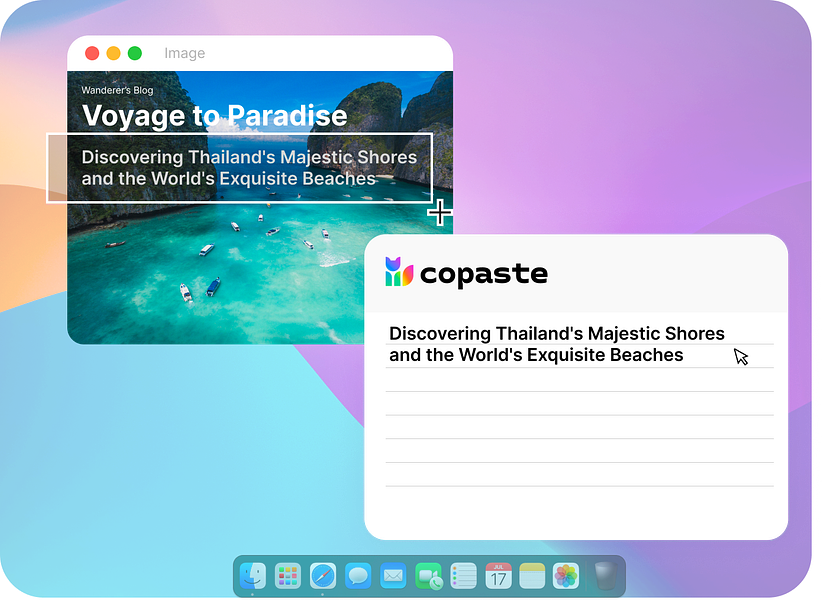Open the Mail app icon
This screenshot has height=600, width=824.
pos(393,576)
